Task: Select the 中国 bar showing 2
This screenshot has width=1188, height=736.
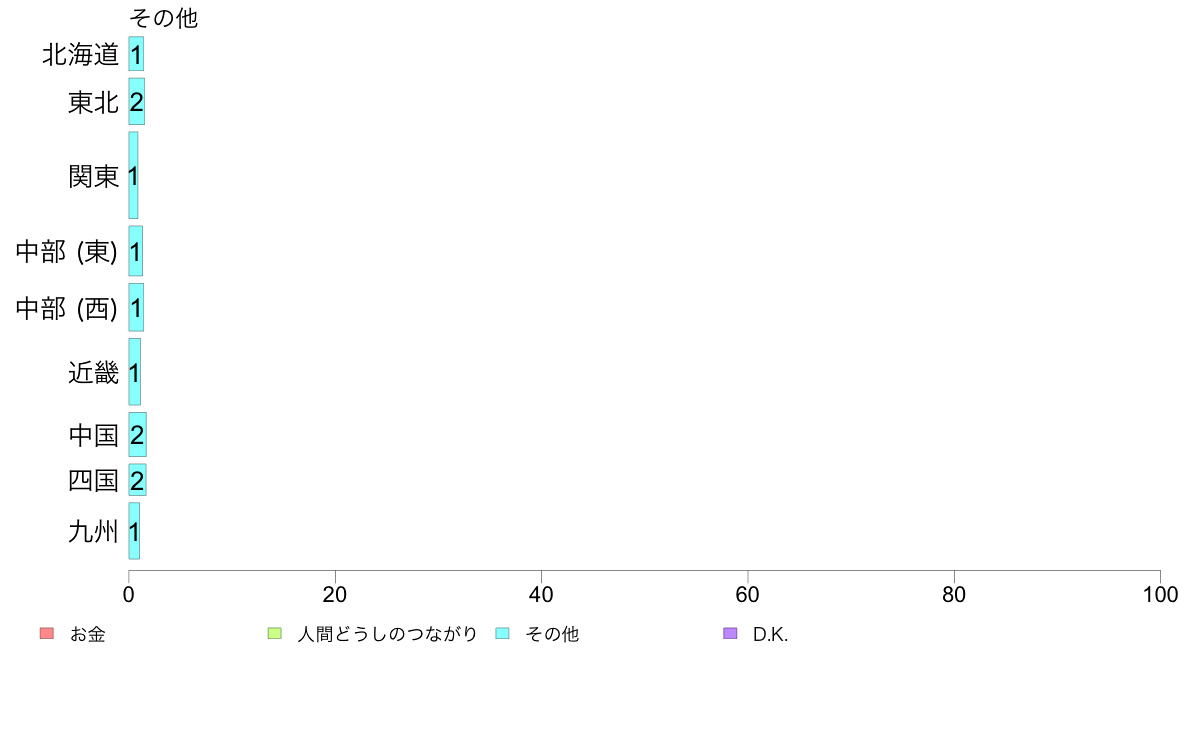Action: 137,434
